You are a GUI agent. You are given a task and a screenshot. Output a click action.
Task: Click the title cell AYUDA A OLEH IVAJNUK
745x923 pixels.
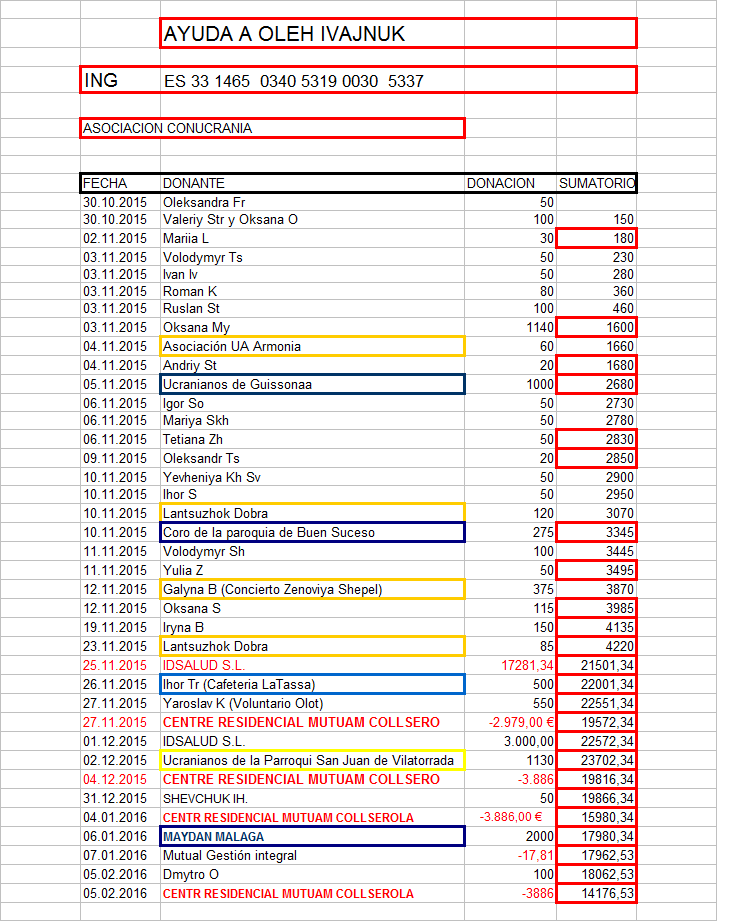click(397, 34)
